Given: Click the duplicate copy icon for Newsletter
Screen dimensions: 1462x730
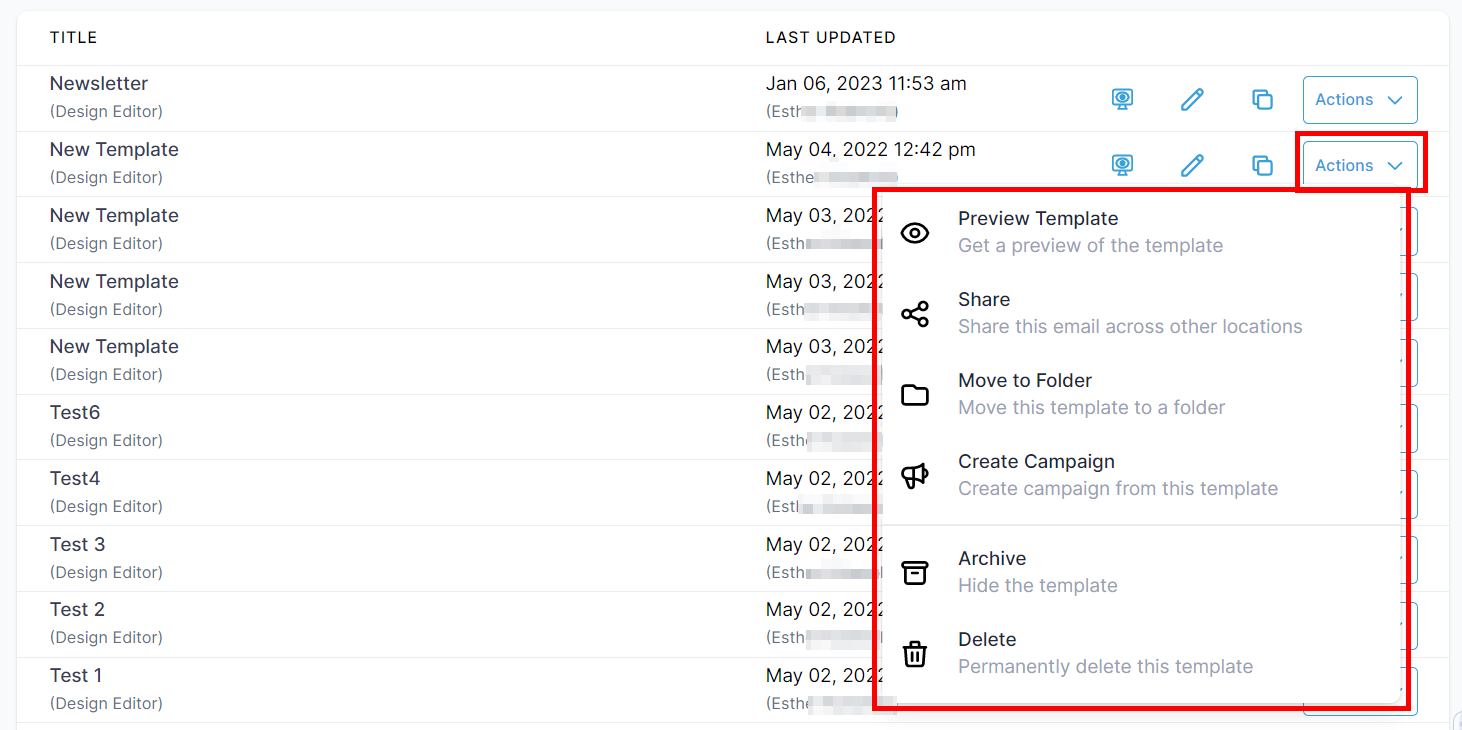Looking at the screenshot, I should [1262, 100].
